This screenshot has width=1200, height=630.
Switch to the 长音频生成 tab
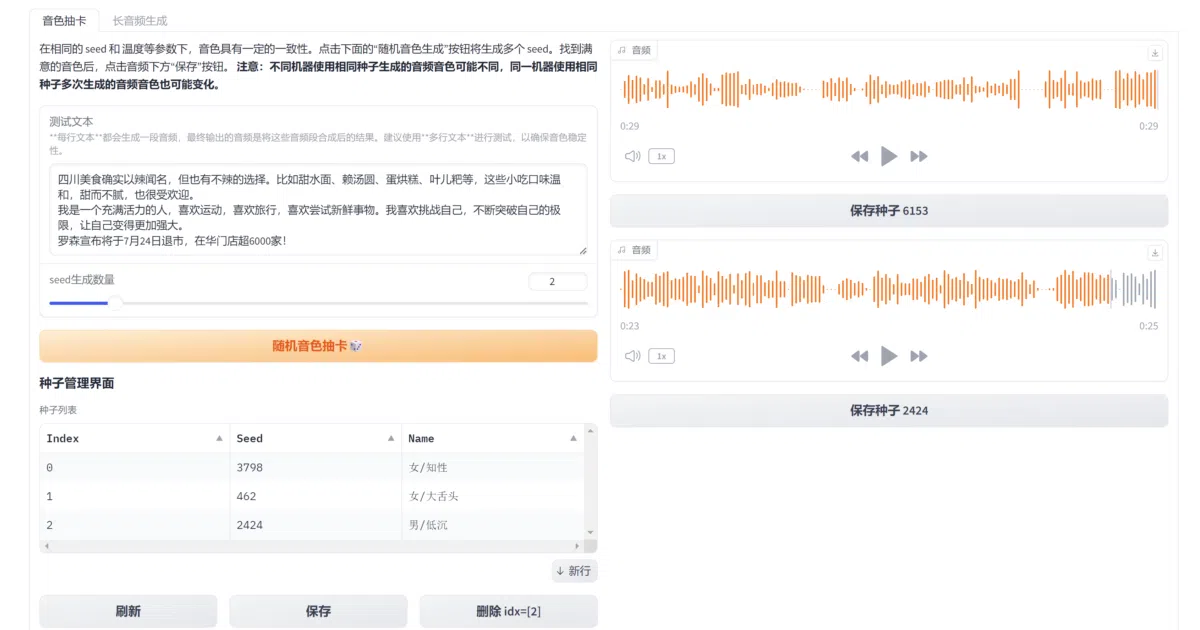(x=140, y=20)
